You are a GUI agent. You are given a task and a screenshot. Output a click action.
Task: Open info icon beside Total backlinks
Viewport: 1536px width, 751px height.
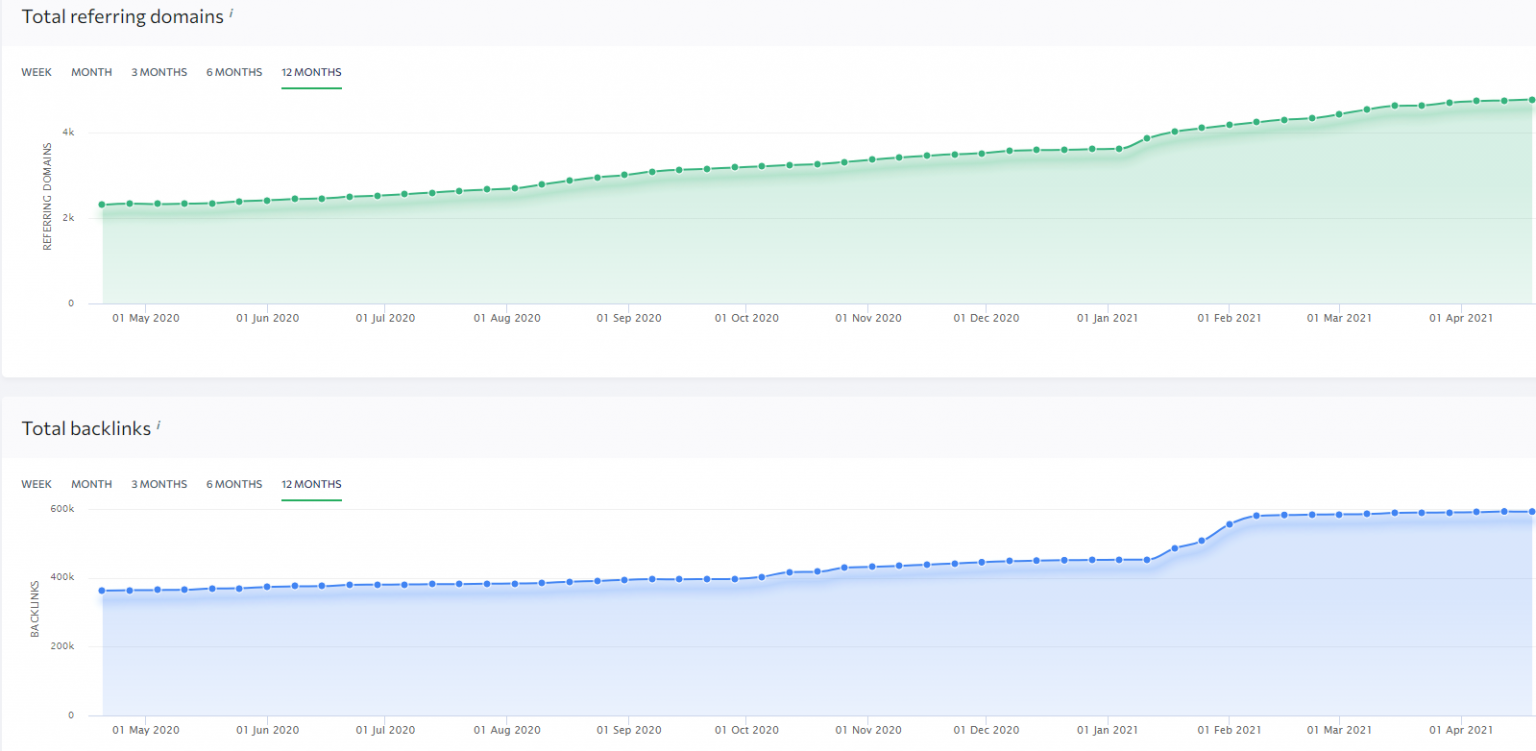(158, 425)
